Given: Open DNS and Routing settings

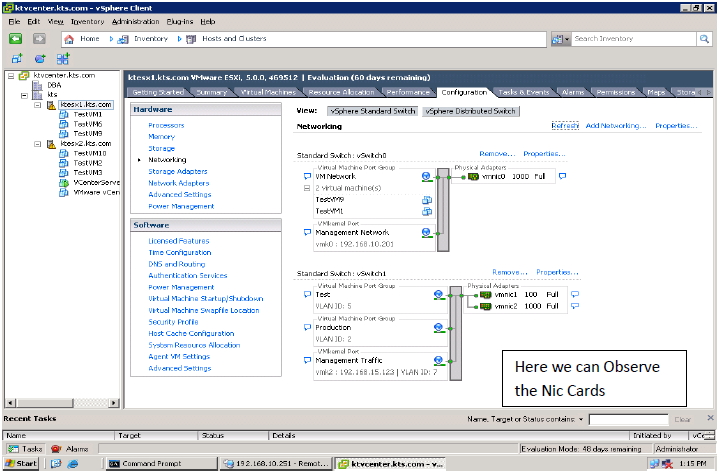Looking at the screenshot, I should coord(177,264).
